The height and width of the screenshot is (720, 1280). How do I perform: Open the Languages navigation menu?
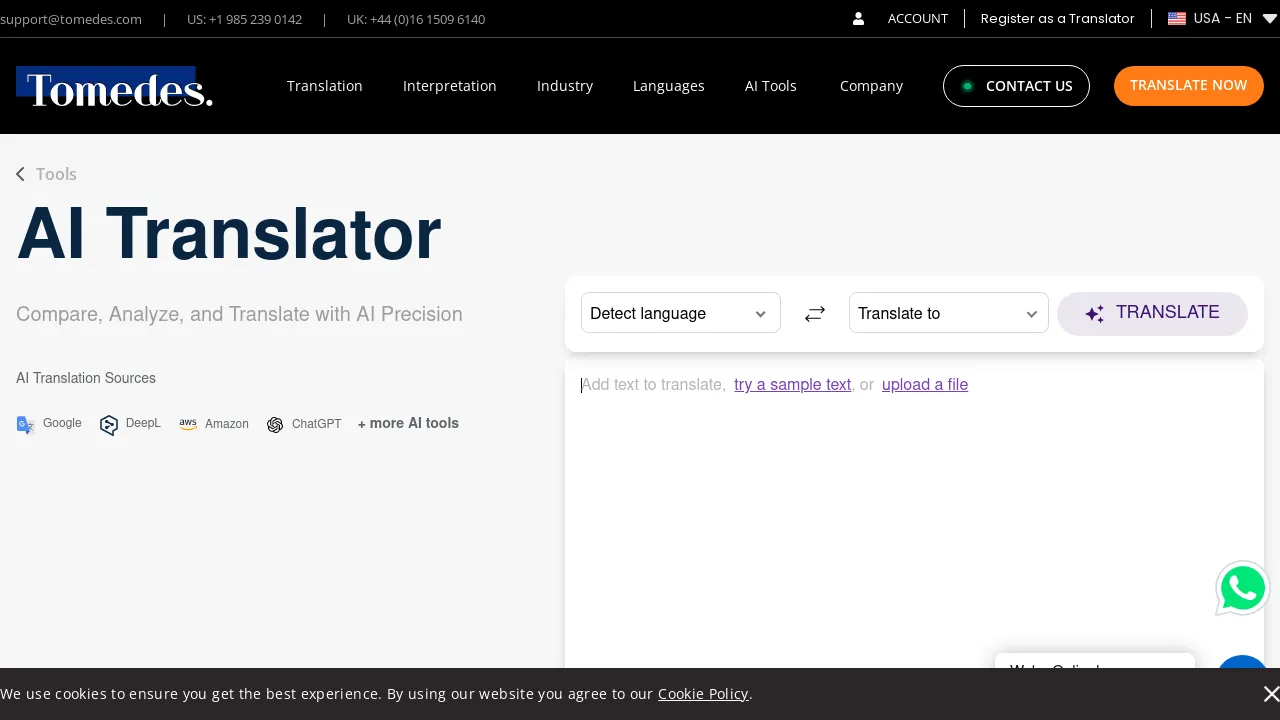pyautogui.click(x=669, y=86)
